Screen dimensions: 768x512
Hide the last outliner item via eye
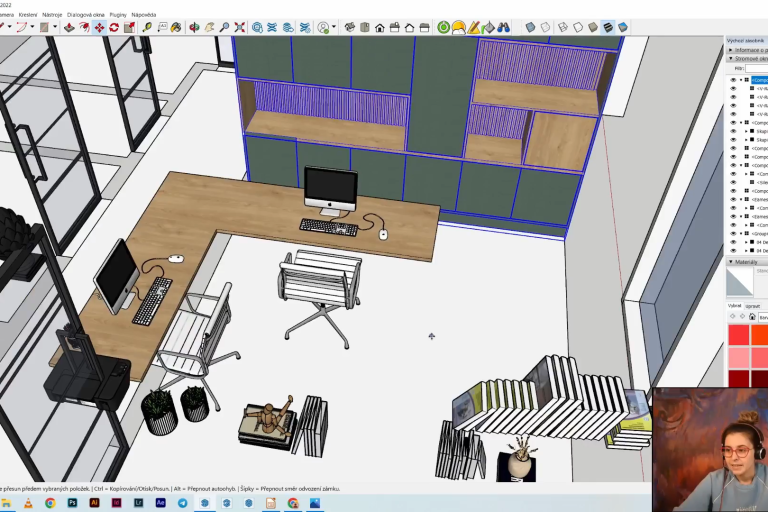point(733,250)
